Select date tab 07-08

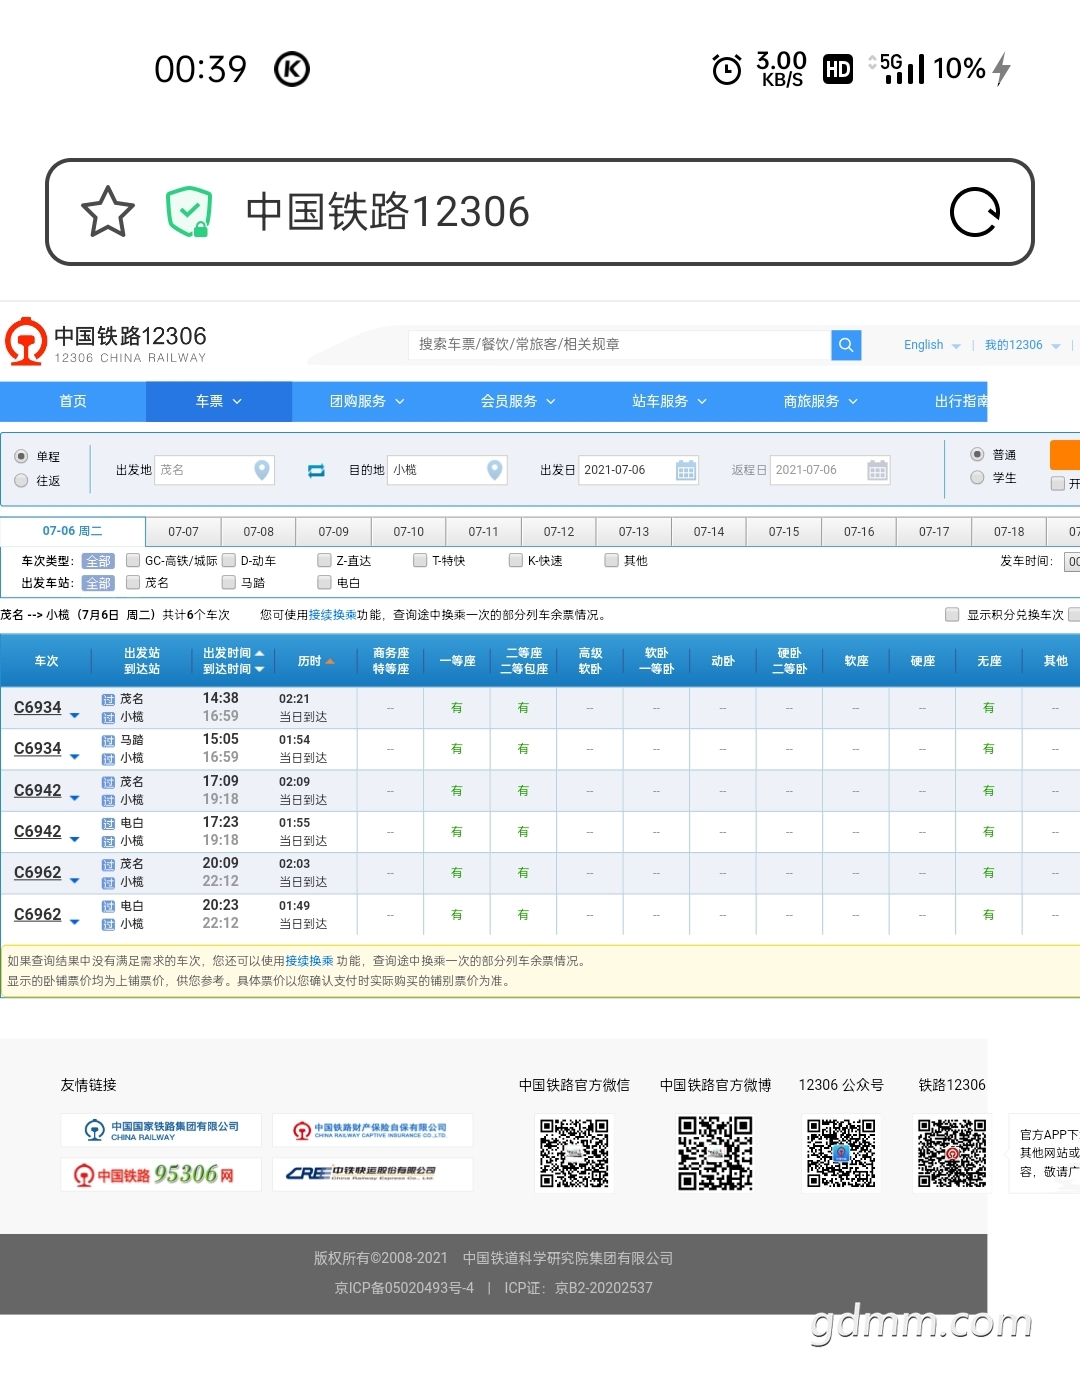pyautogui.click(x=258, y=532)
